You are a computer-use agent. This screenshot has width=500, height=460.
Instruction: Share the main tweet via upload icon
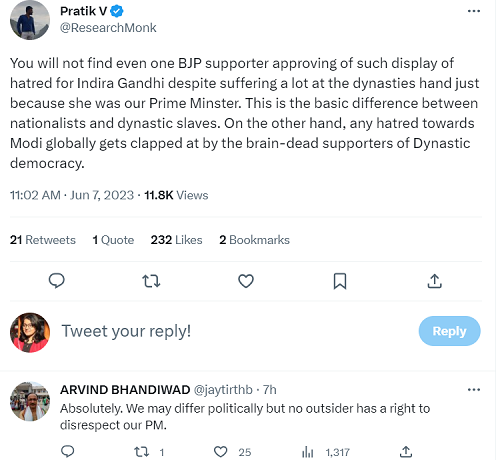pos(435,281)
